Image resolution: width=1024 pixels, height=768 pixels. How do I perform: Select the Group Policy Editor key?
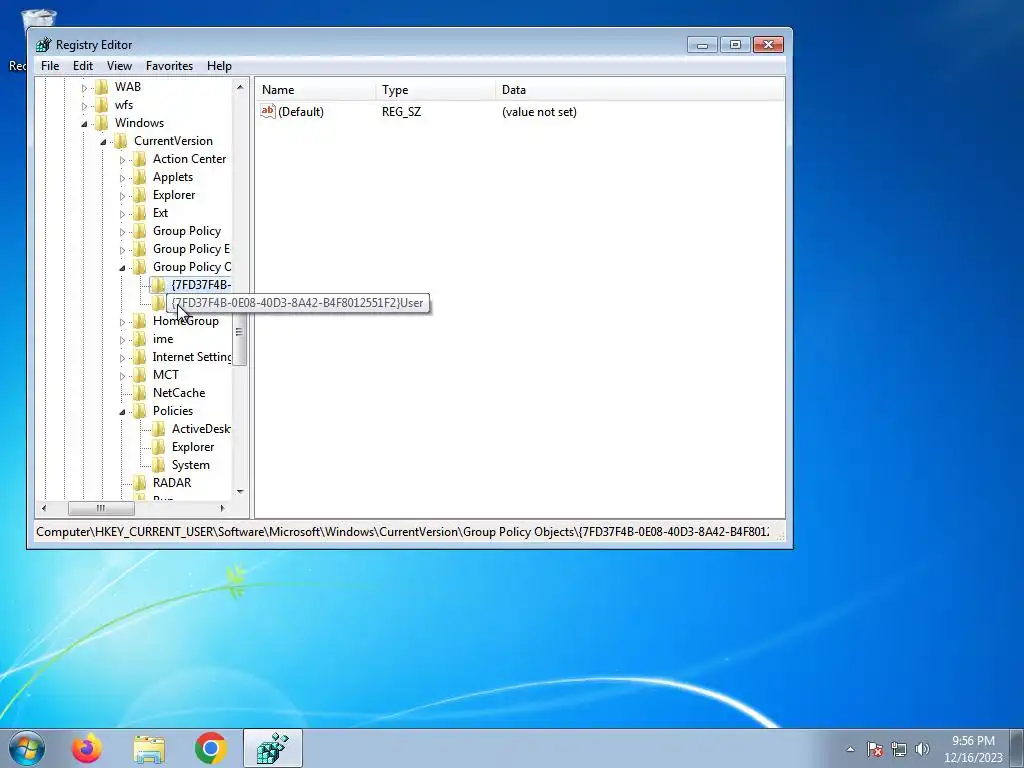(x=191, y=249)
